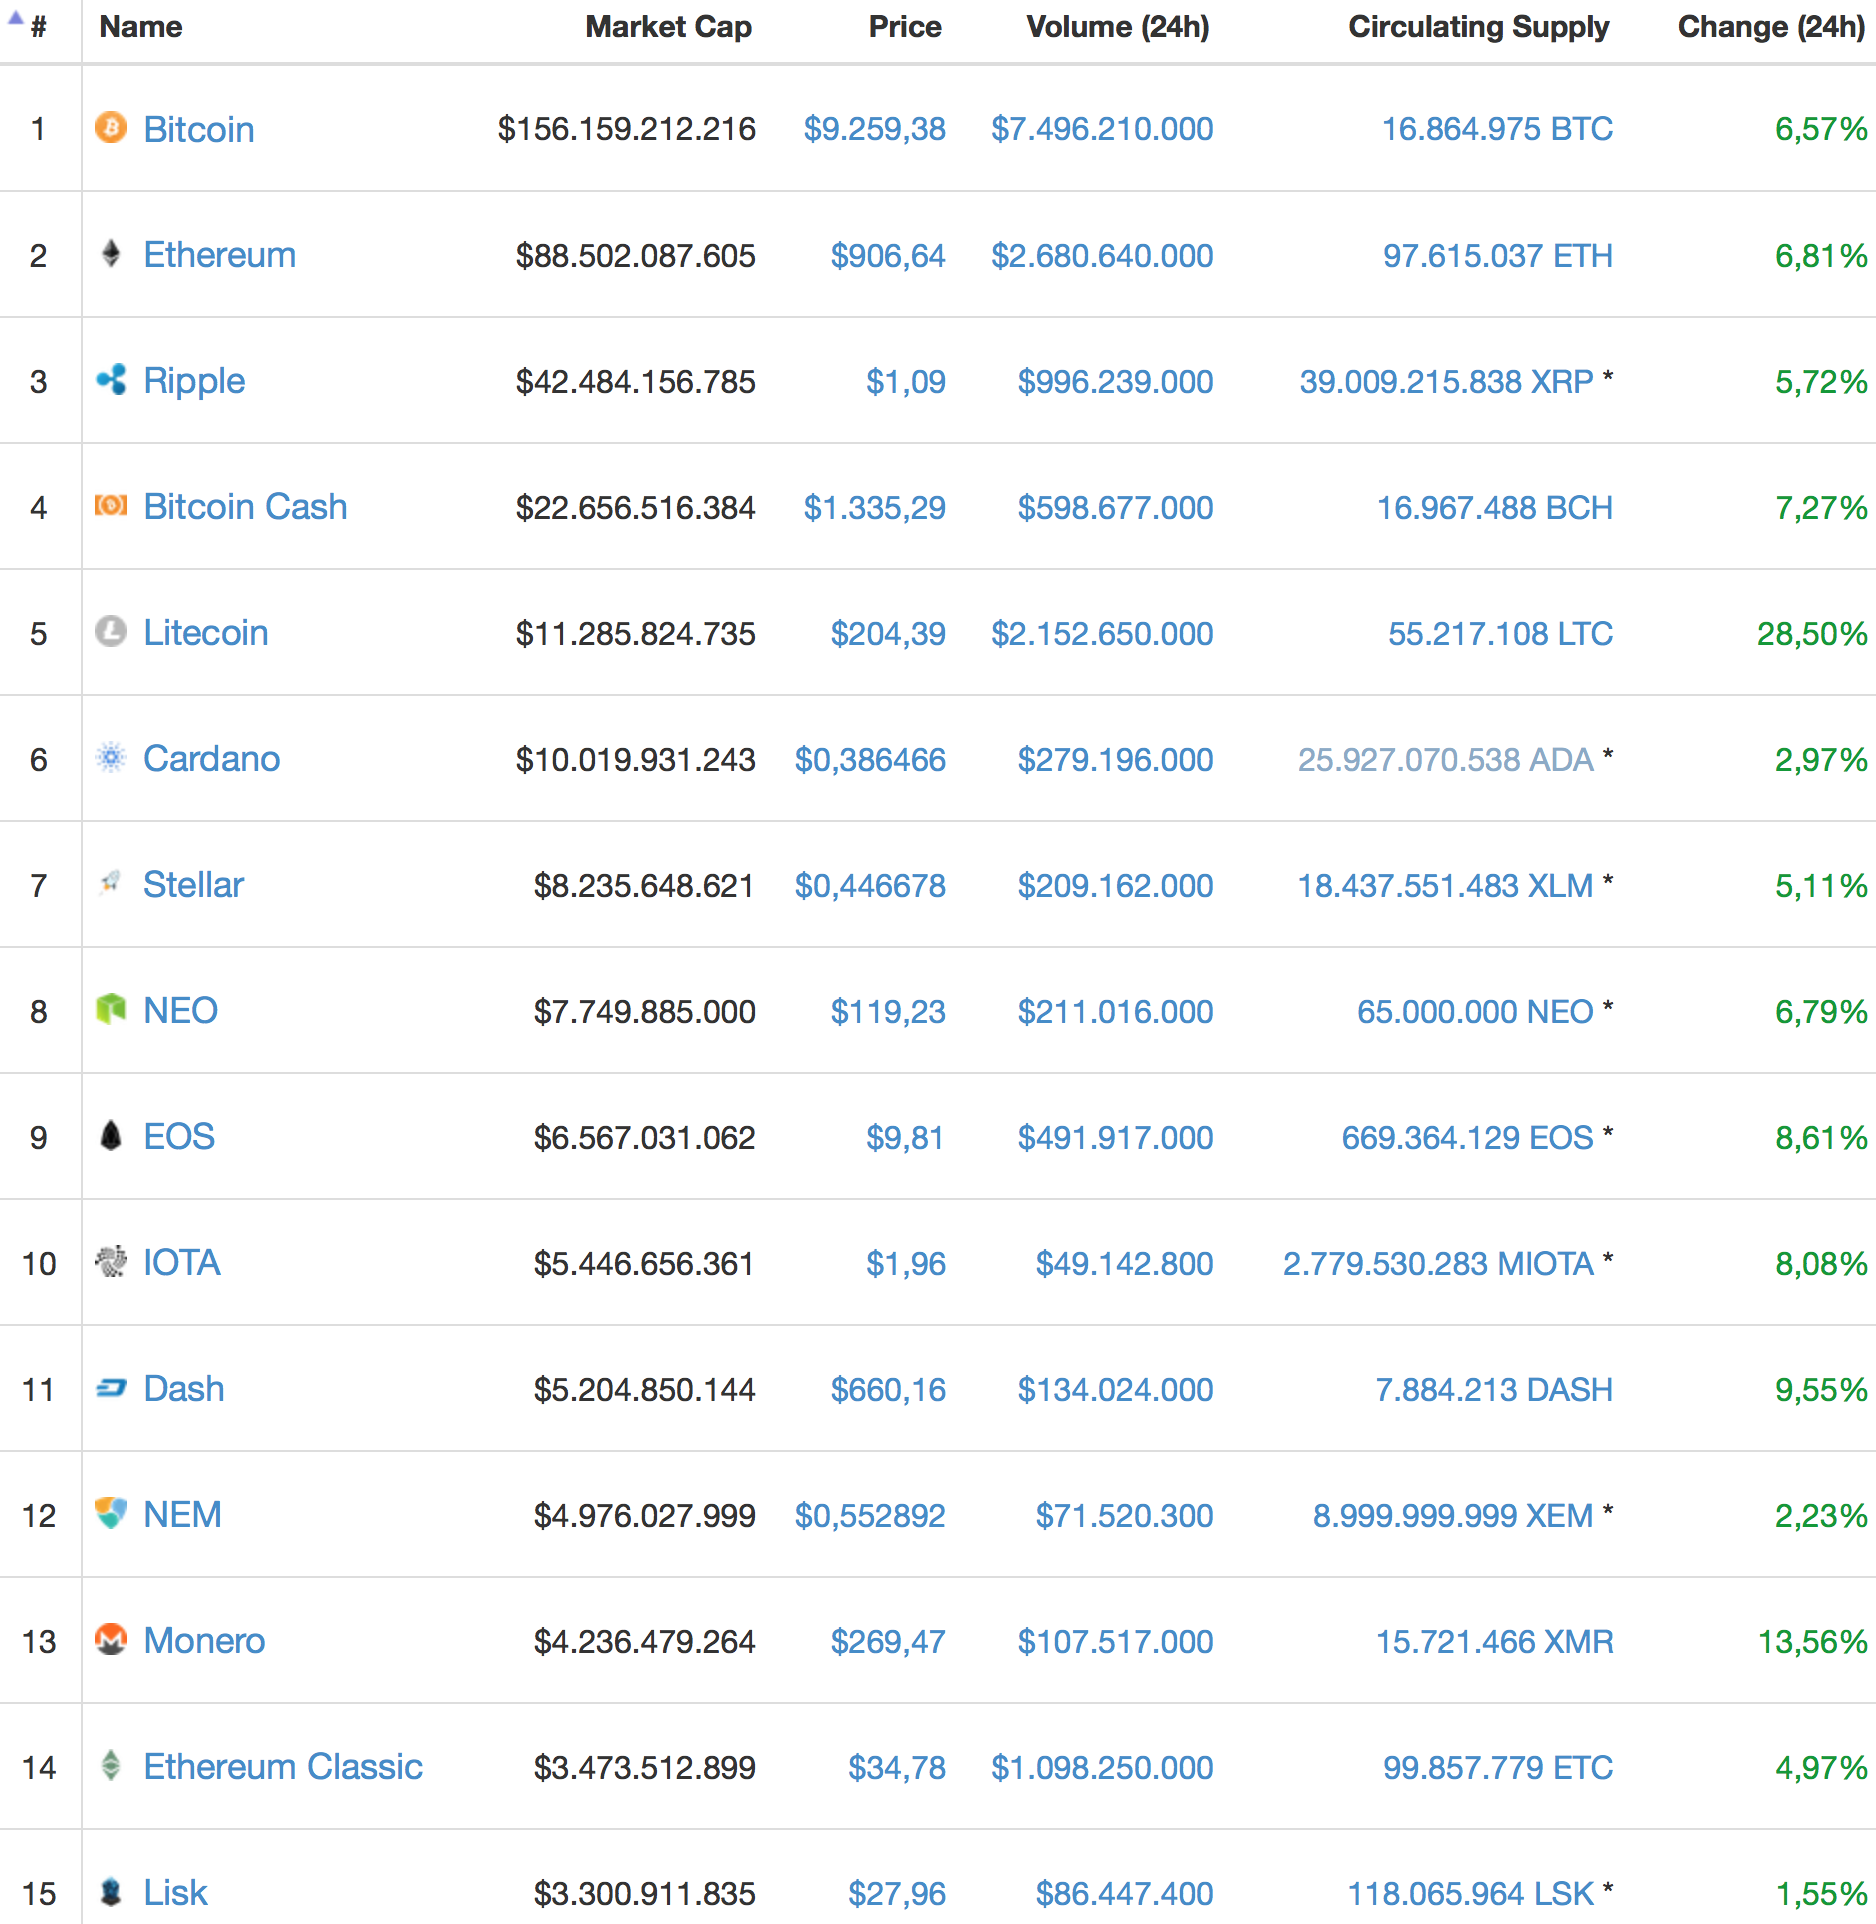This screenshot has height=1924, width=1876.
Task: Open the Litecoin name link
Action: 206,634
